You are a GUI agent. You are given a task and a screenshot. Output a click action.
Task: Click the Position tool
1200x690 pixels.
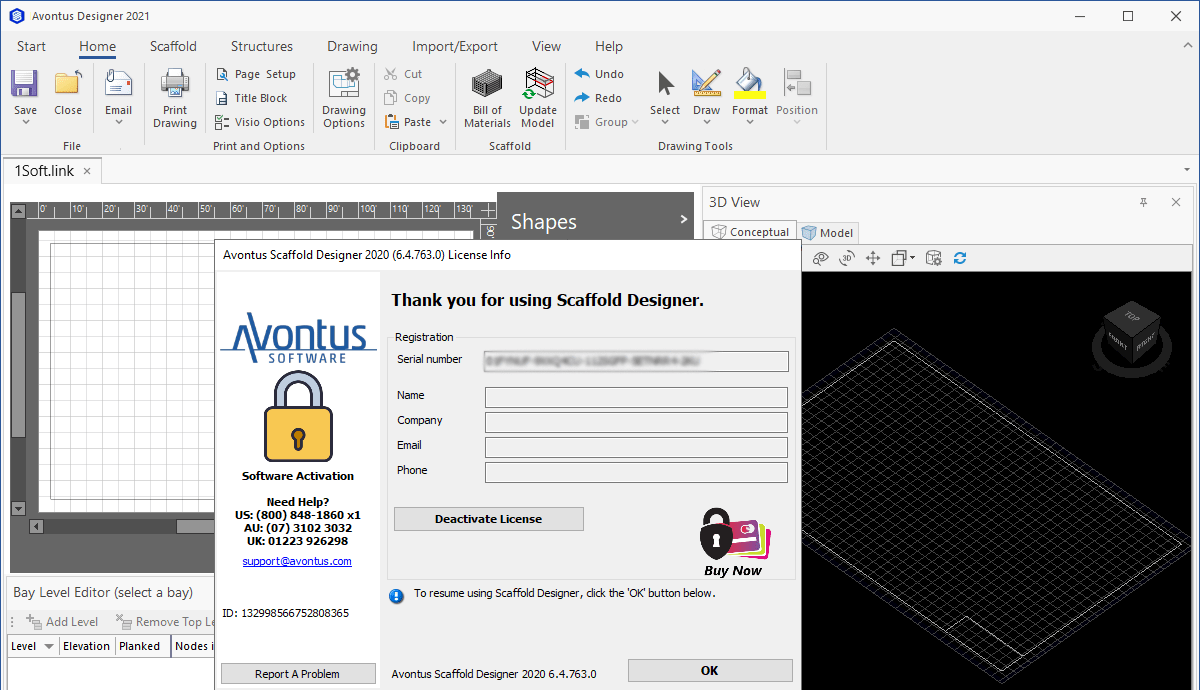coord(797,83)
